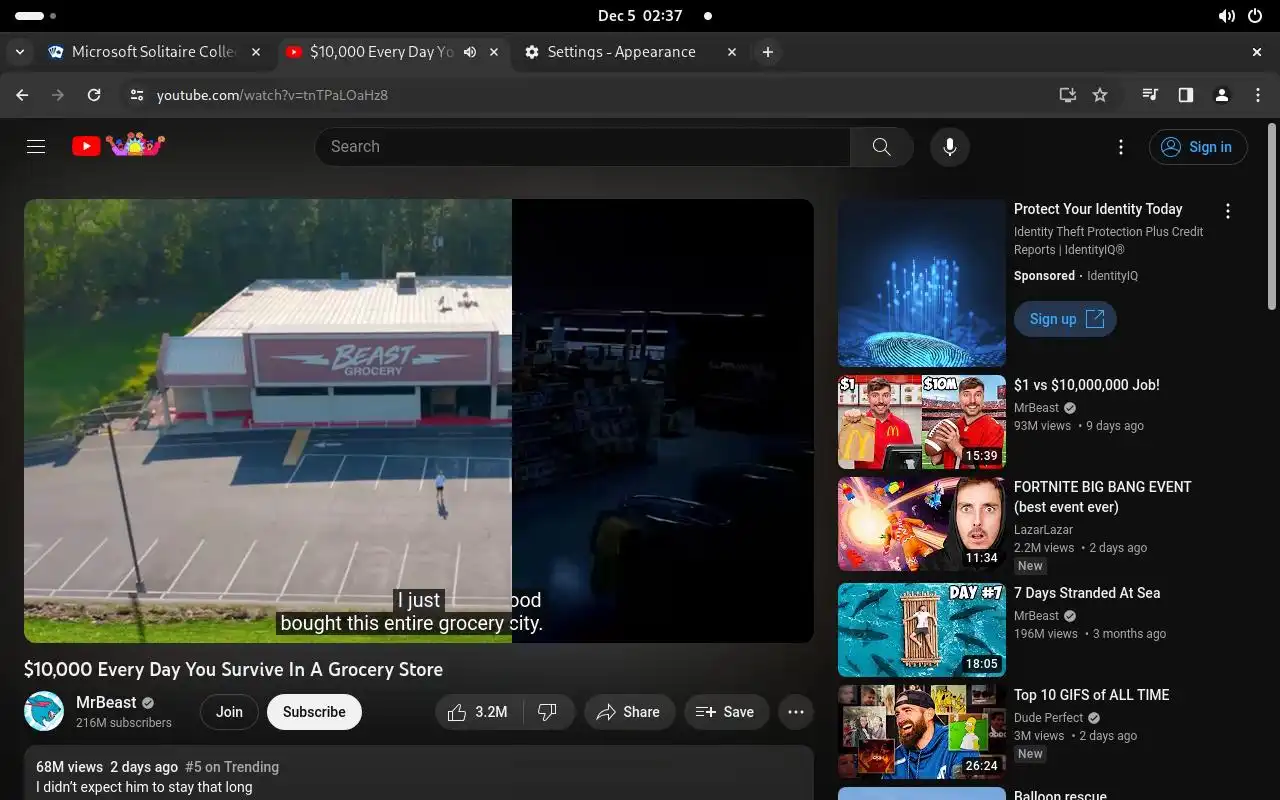The width and height of the screenshot is (1280, 800).
Task: Open system power menu
Action: [x=1255, y=16]
